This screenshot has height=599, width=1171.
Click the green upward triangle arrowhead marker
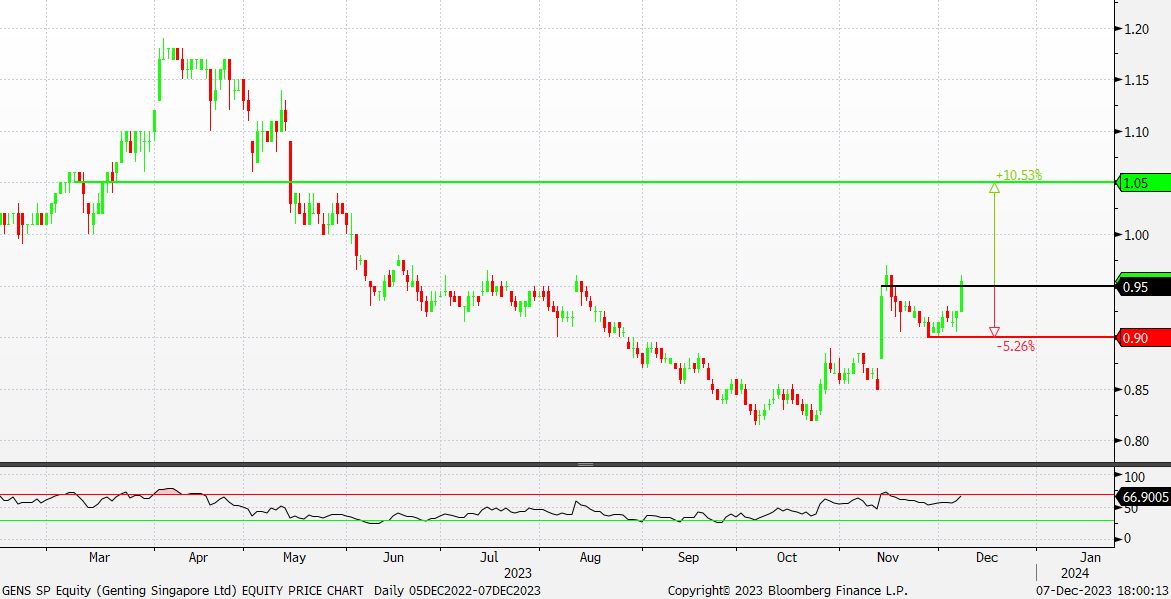click(994, 187)
